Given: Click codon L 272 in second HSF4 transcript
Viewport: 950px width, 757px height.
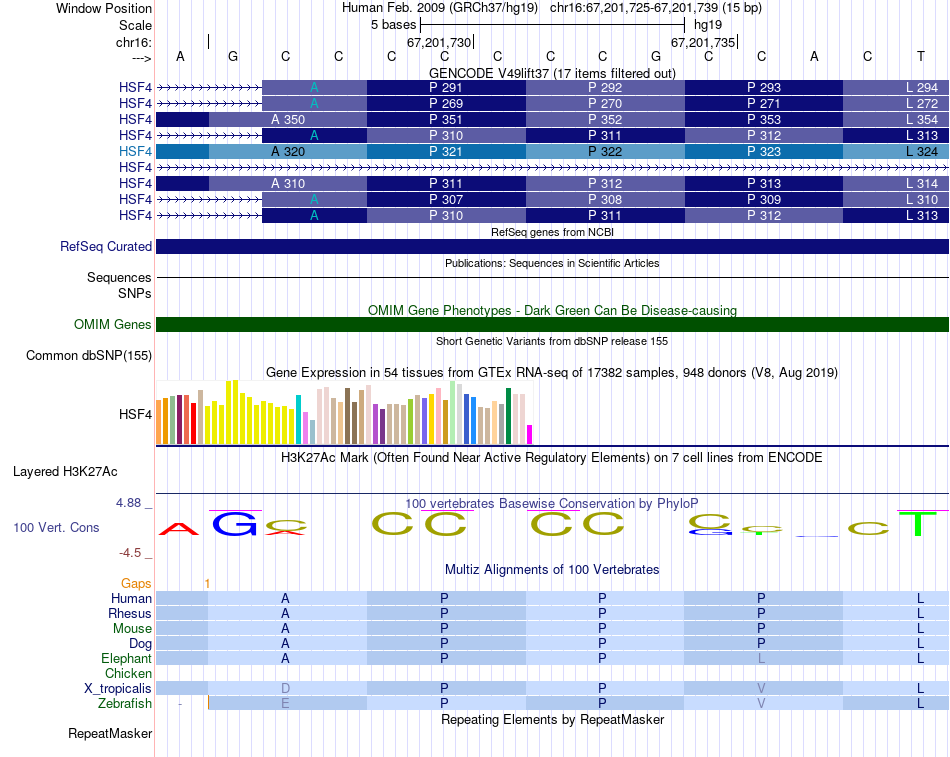Looking at the screenshot, I should click(922, 104).
